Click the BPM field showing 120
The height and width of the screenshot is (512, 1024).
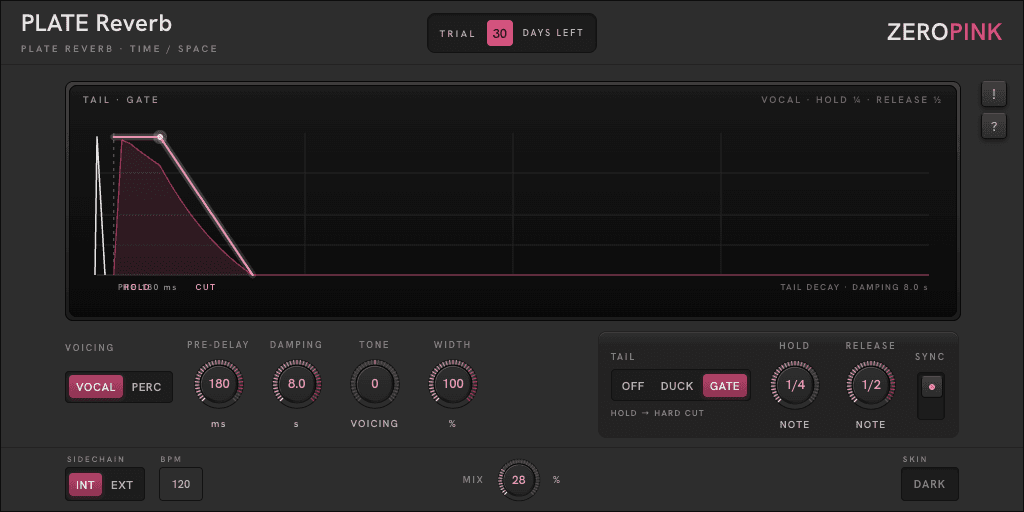pos(181,484)
